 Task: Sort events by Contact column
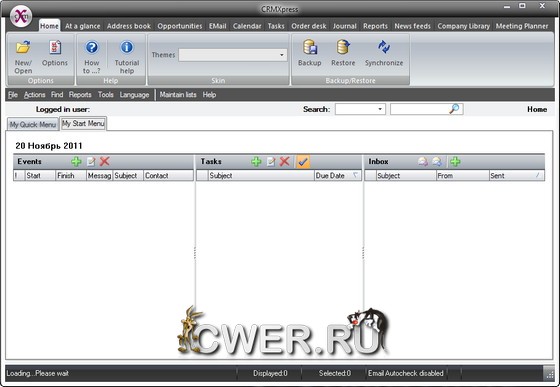[168, 176]
